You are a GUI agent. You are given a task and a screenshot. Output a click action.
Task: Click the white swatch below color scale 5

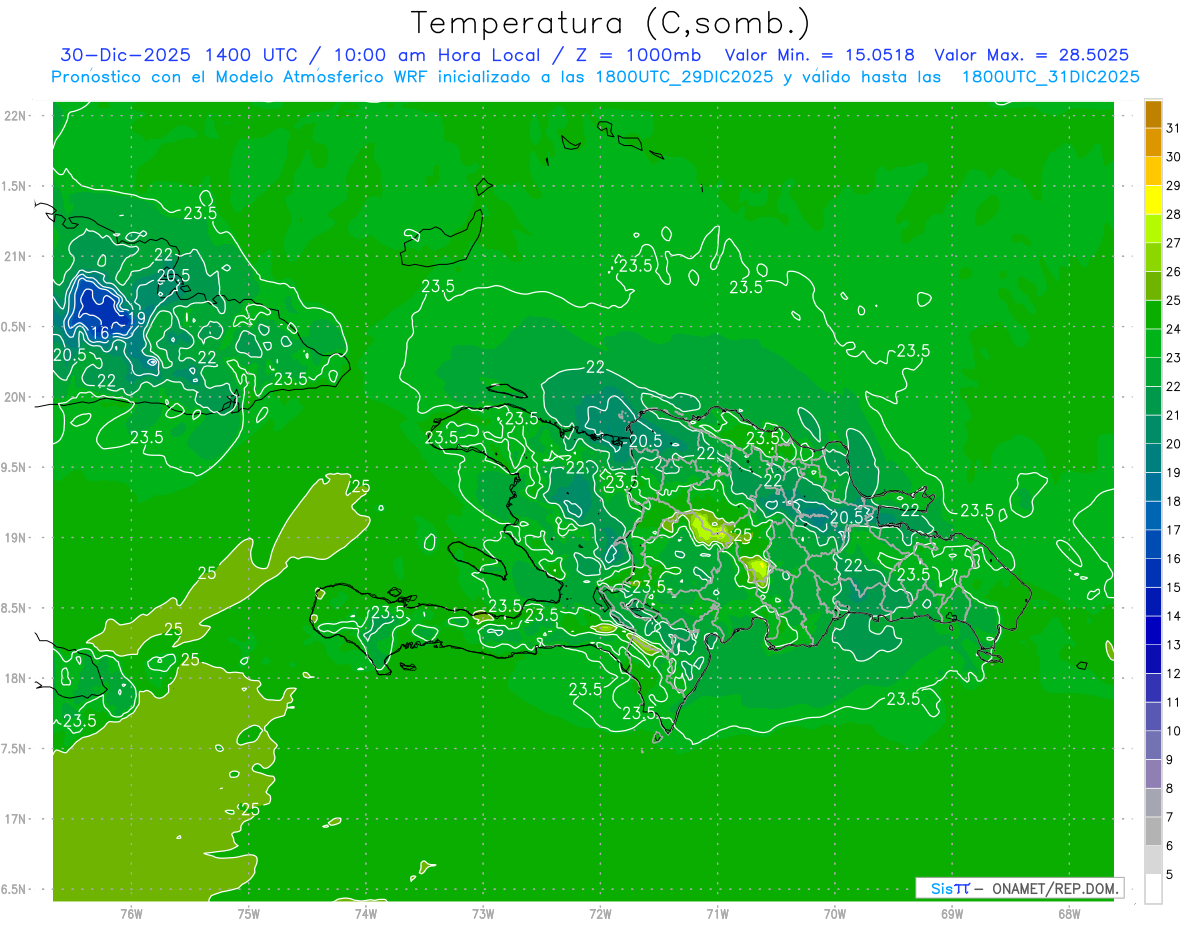point(1153,889)
